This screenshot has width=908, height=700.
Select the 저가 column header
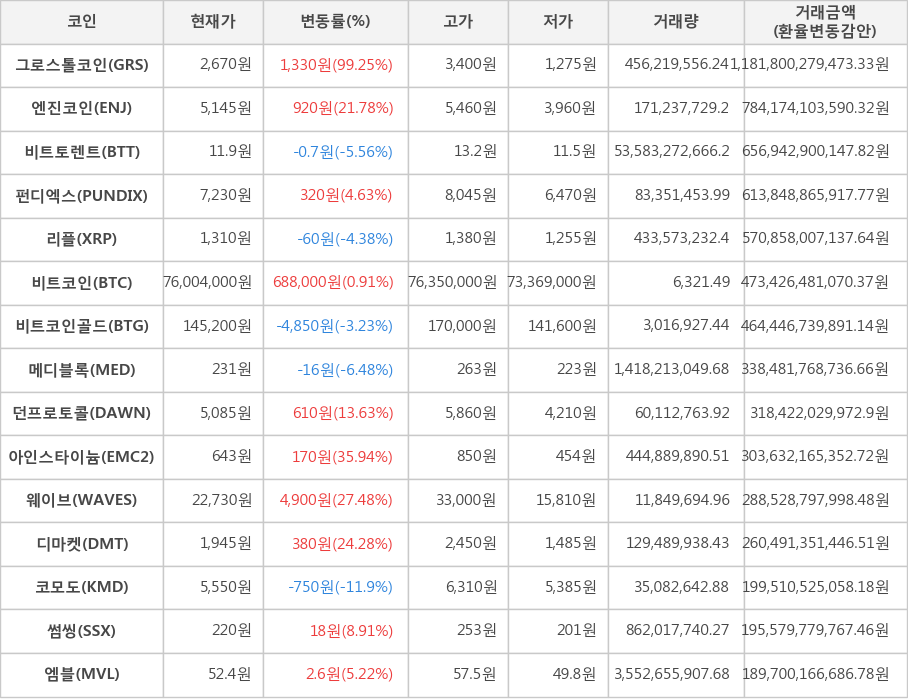click(558, 21)
